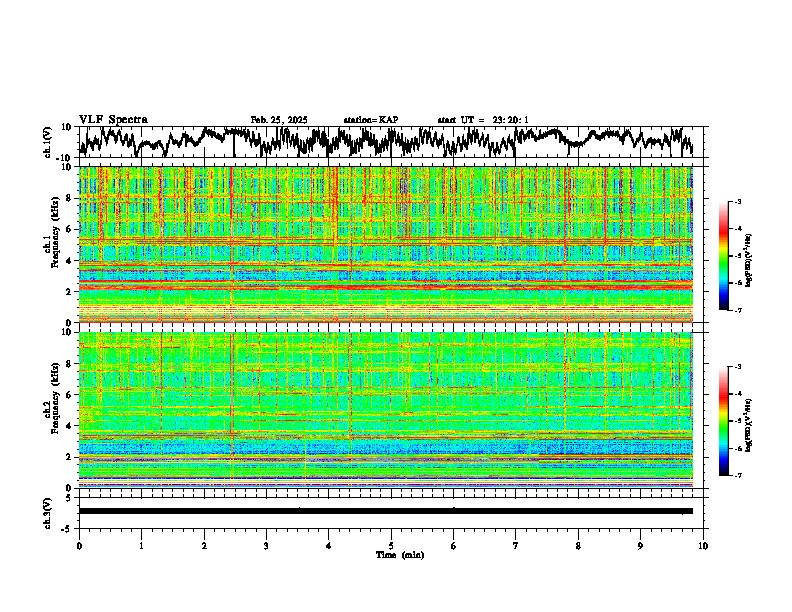The height and width of the screenshot is (612, 792).
Task: Click Time axis tick label "9"
Action: click(640, 546)
